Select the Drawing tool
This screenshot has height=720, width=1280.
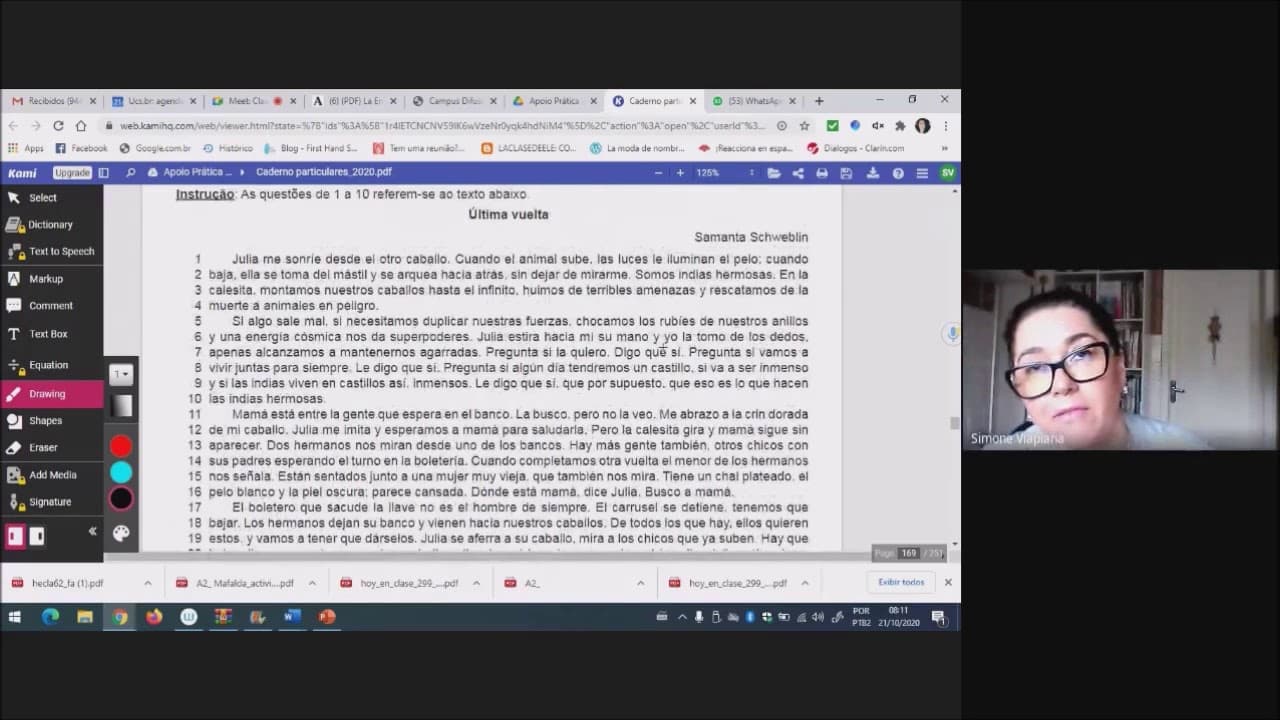(x=51, y=394)
